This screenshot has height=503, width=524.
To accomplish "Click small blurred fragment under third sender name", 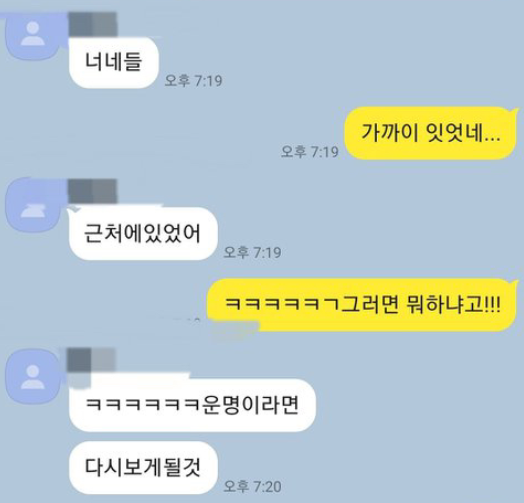I will pyautogui.click(x=79, y=380).
